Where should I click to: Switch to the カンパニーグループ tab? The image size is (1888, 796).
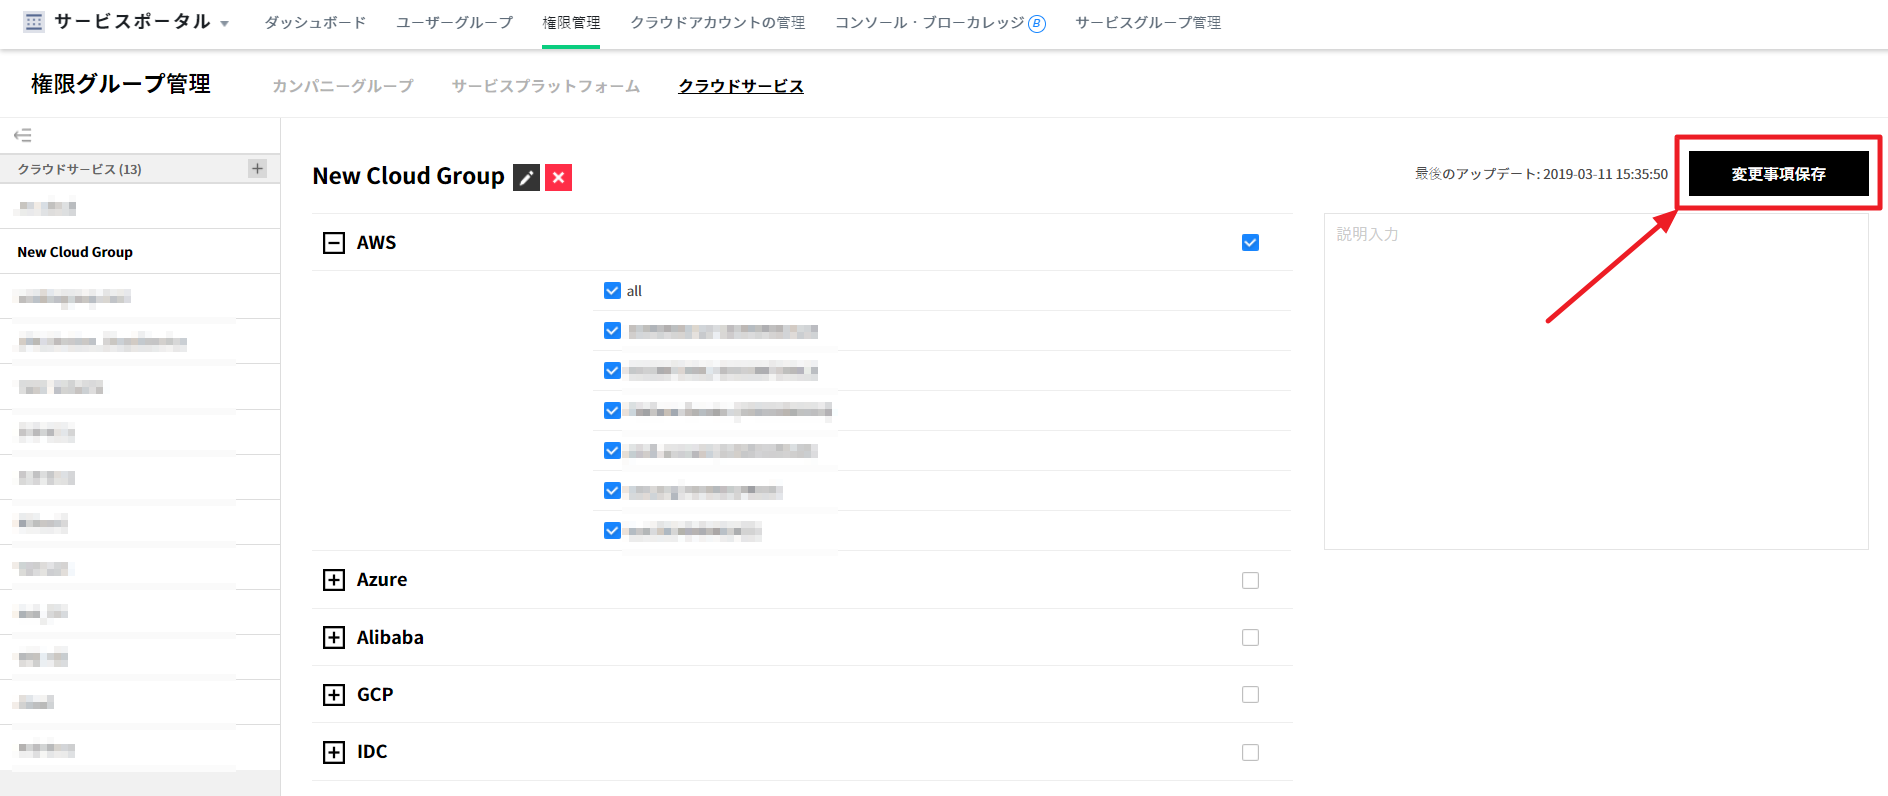click(x=342, y=86)
